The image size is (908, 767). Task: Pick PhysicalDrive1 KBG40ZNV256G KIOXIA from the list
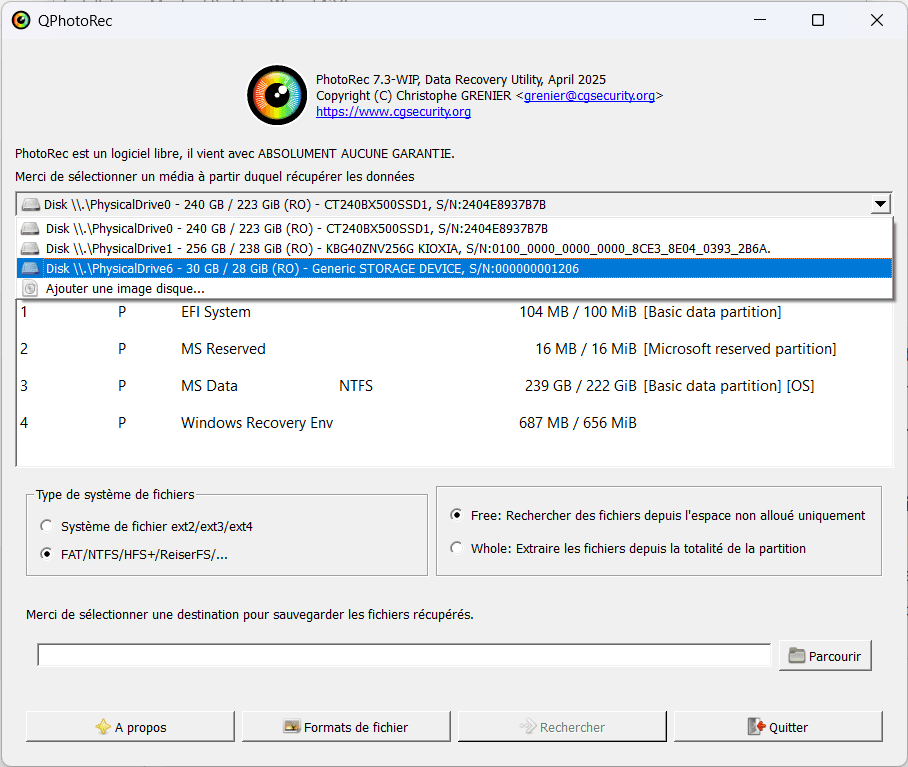click(x=455, y=248)
